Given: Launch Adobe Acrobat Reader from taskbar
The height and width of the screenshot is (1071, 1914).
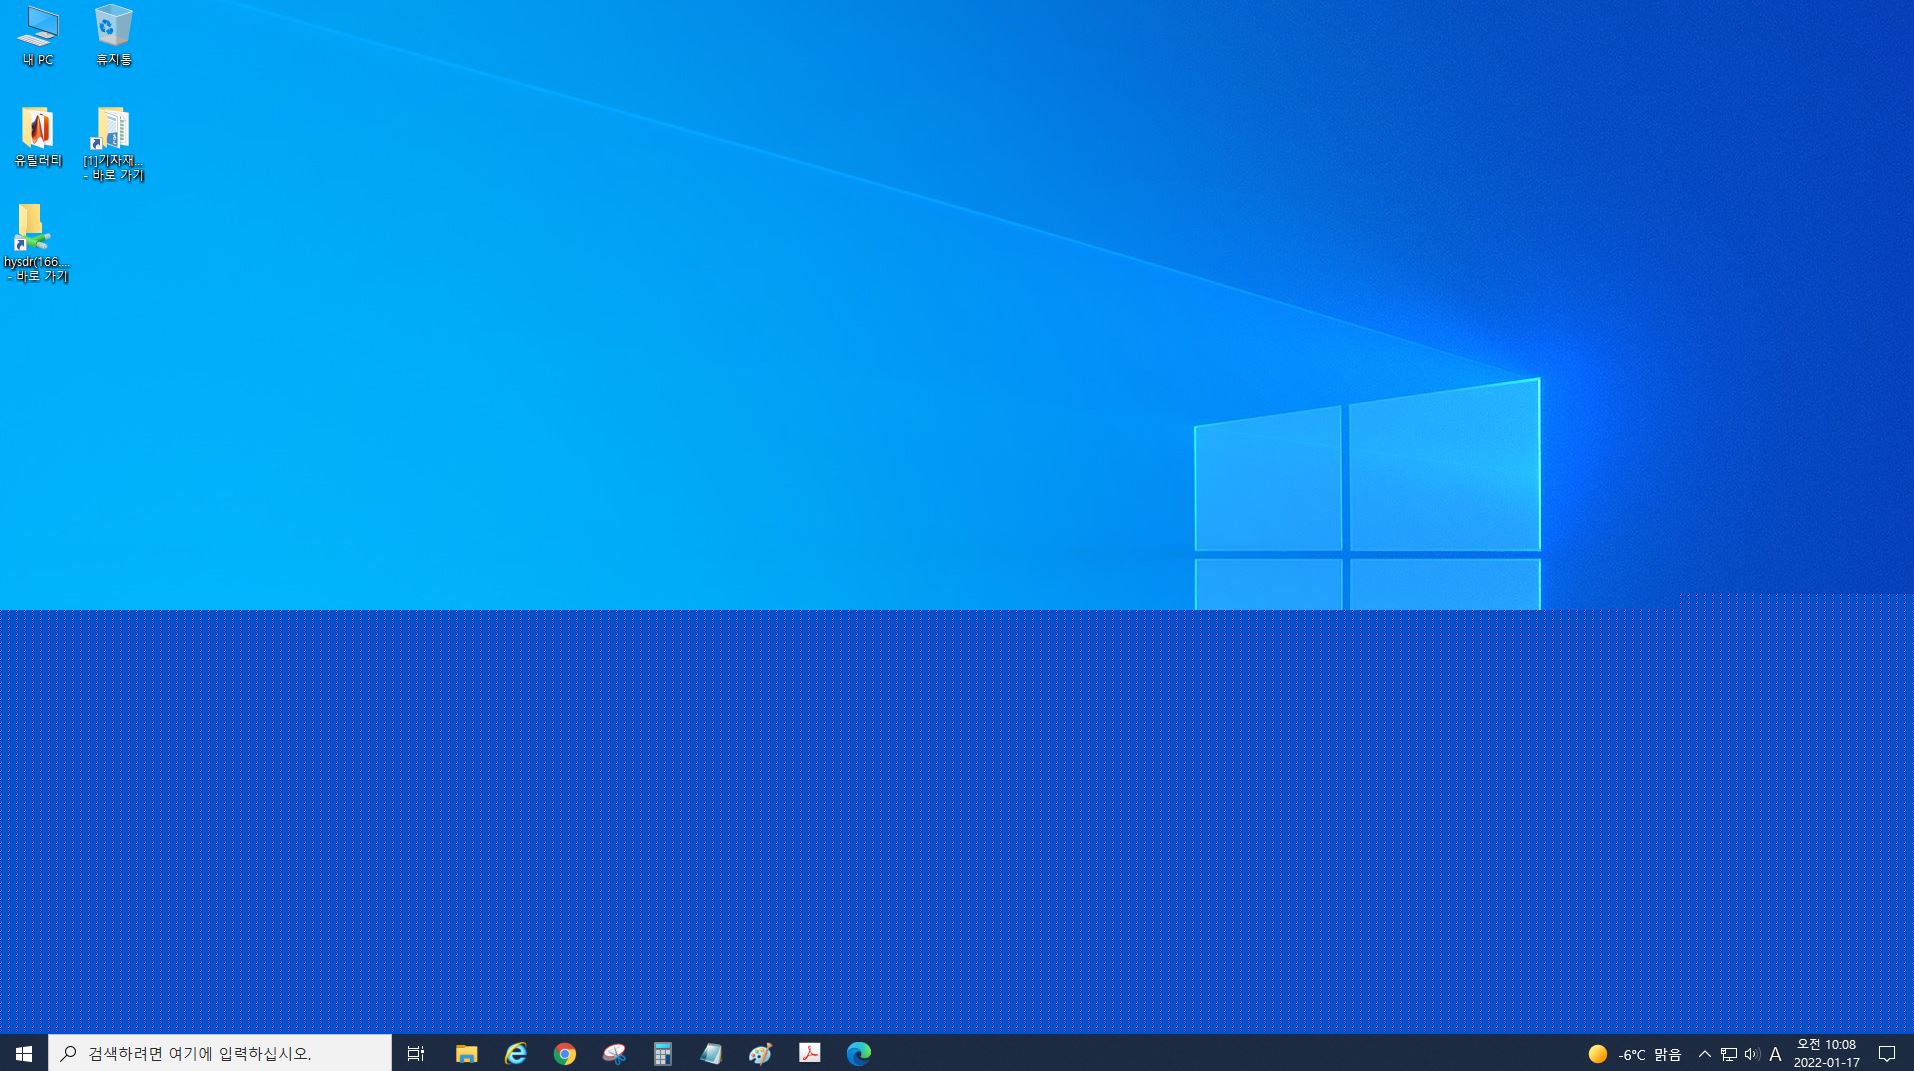Looking at the screenshot, I should tap(810, 1053).
